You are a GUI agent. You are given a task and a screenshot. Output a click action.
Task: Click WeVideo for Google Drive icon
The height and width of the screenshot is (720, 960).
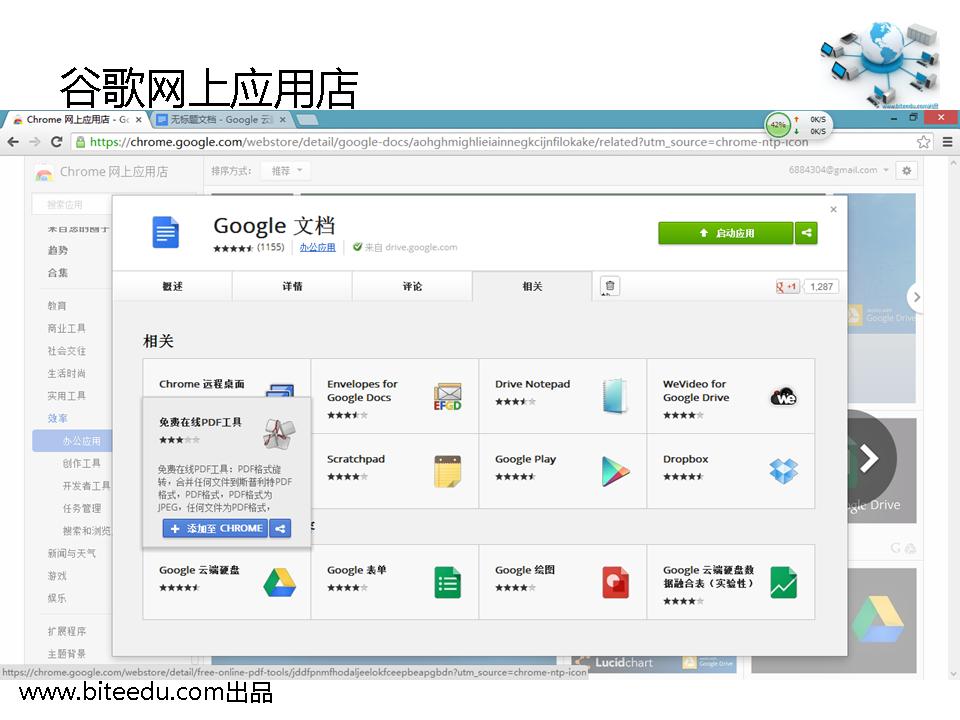784,397
